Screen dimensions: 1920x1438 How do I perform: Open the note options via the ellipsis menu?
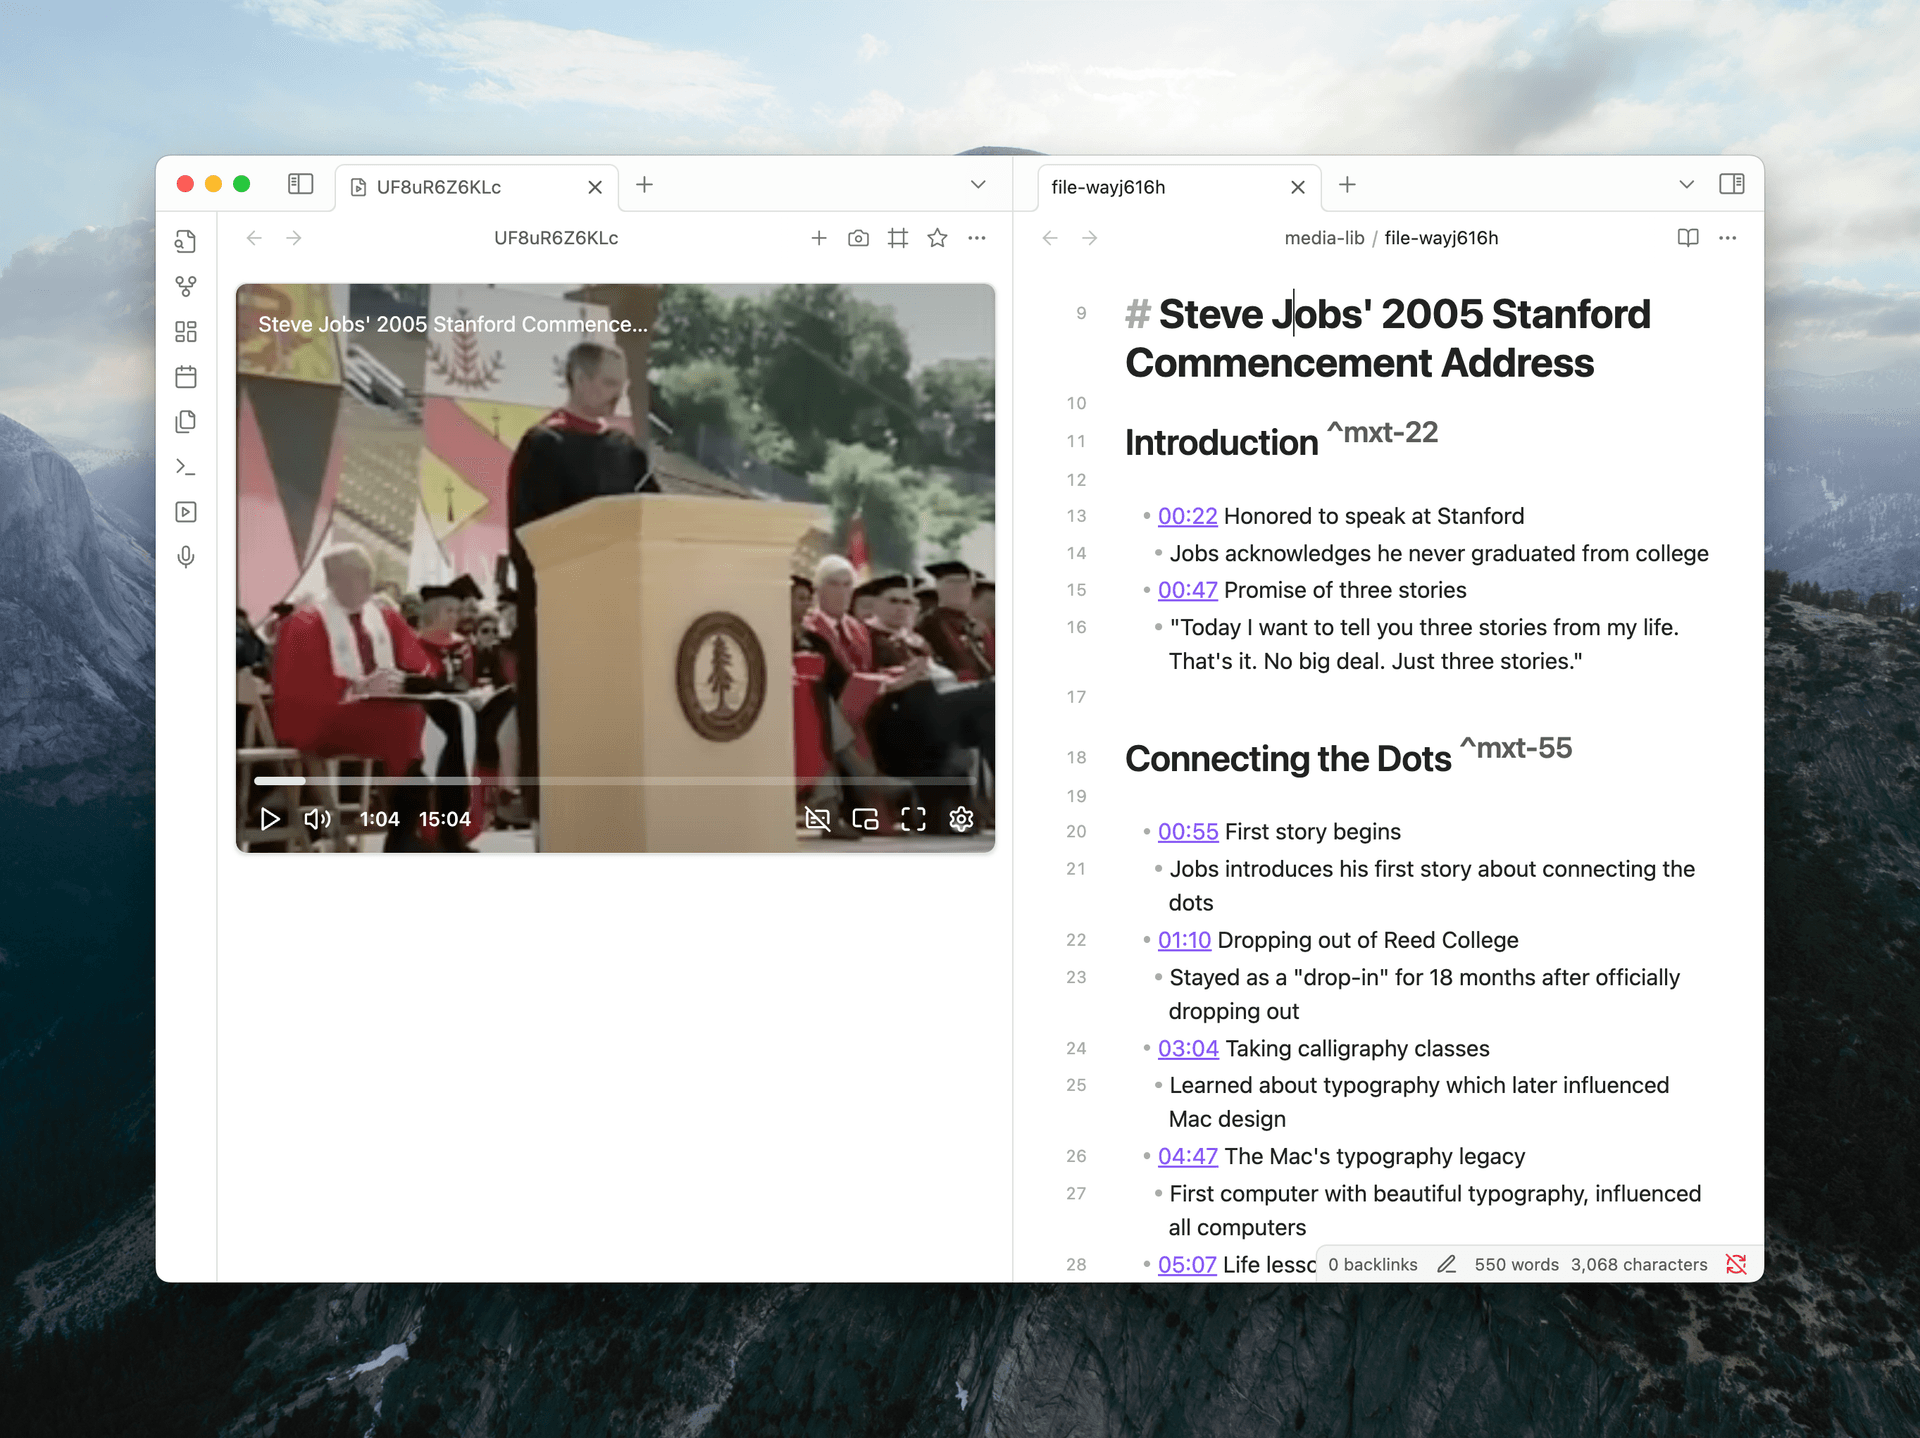coord(1729,238)
